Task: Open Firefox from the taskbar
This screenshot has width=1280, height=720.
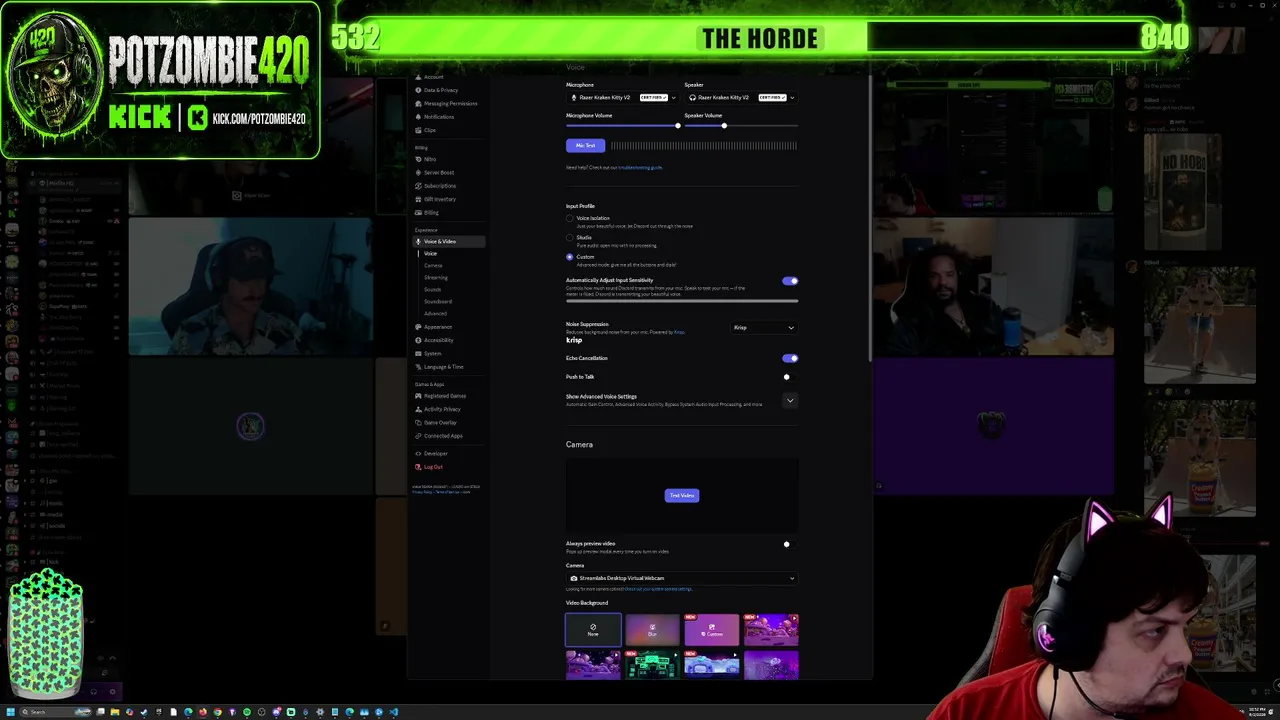Action: point(203,712)
